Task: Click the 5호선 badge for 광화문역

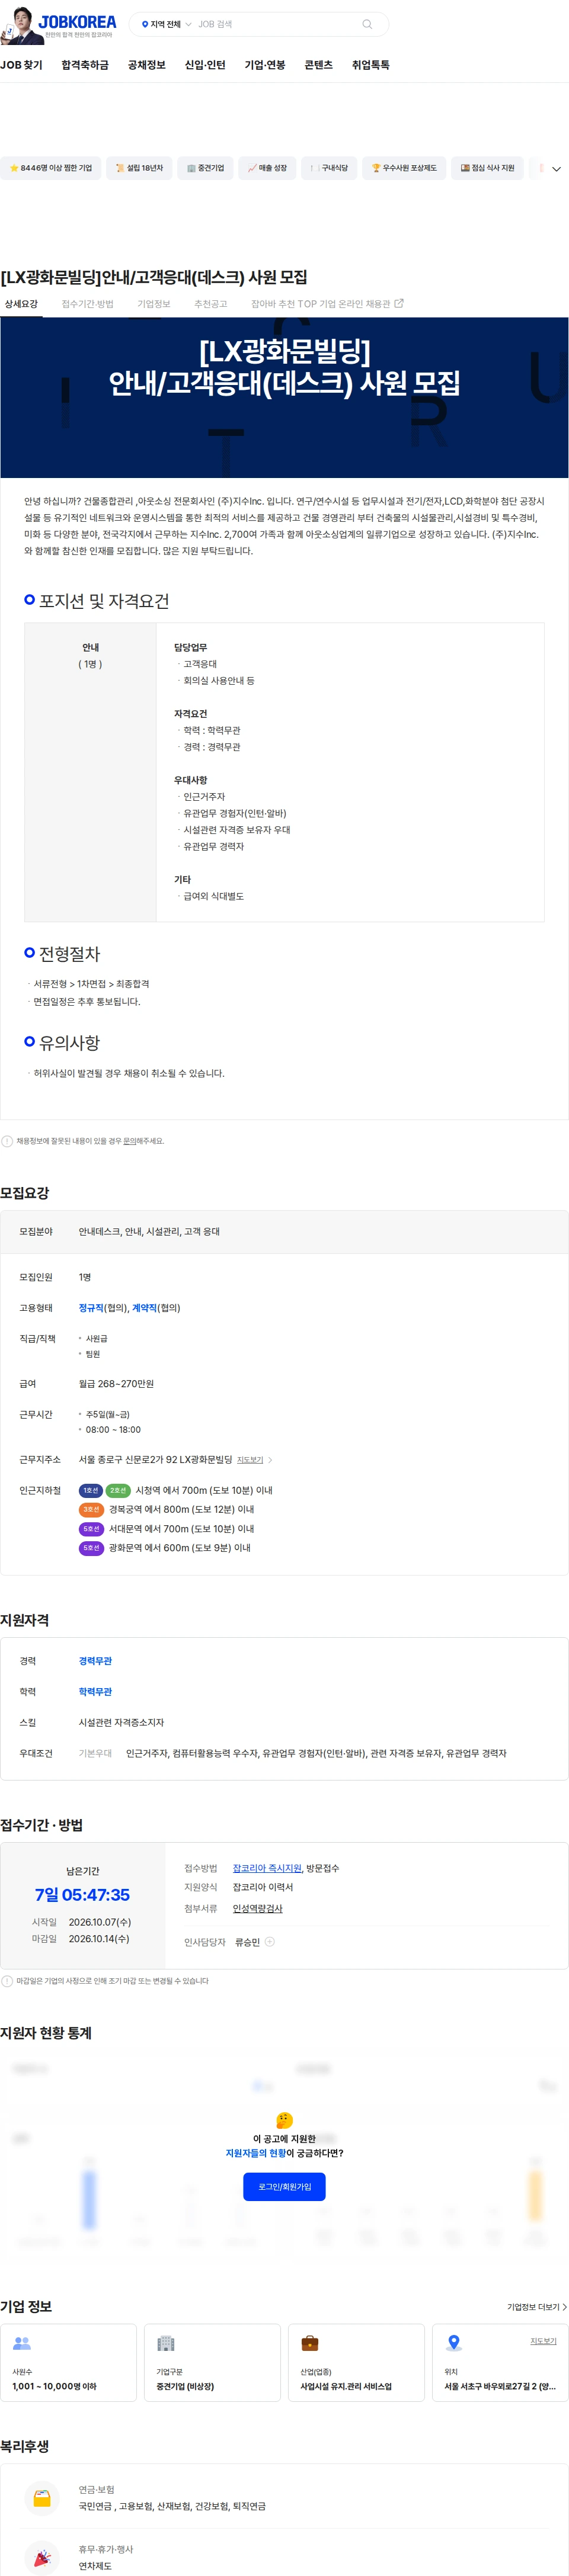Action: coord(91,1547)
